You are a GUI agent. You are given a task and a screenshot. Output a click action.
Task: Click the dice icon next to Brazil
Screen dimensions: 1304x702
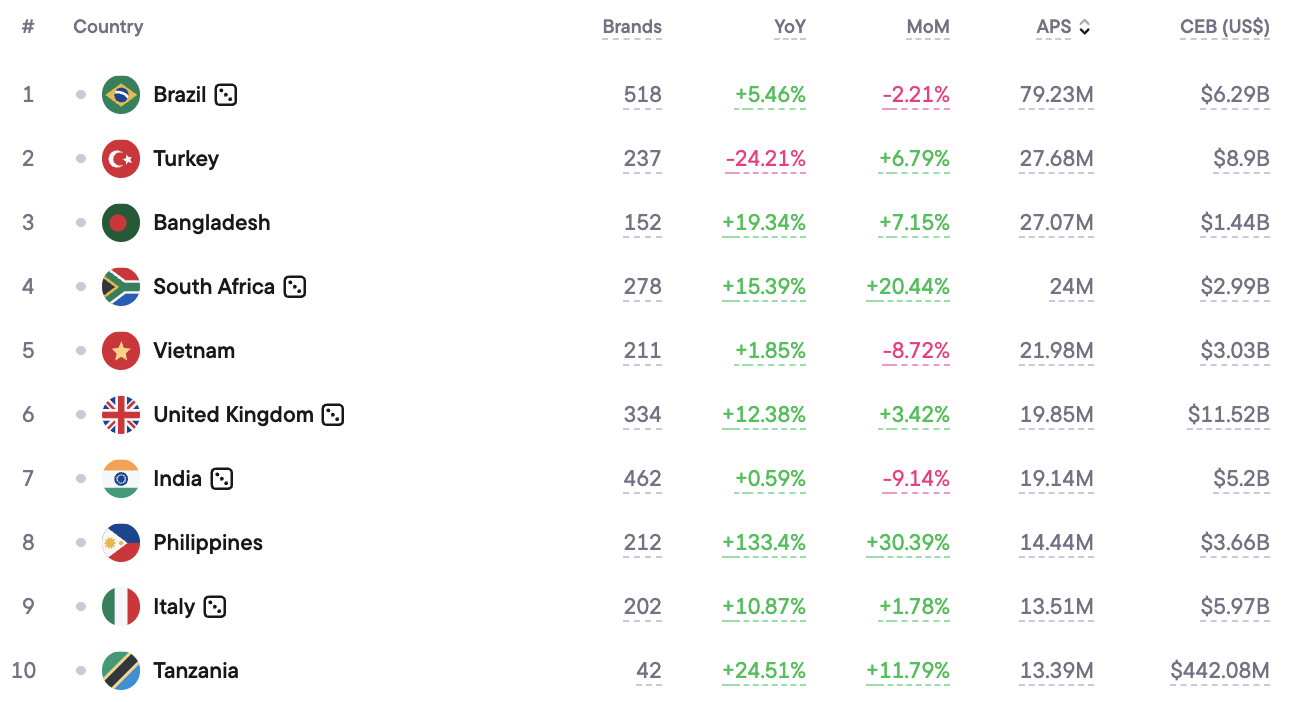click(226, 95)
